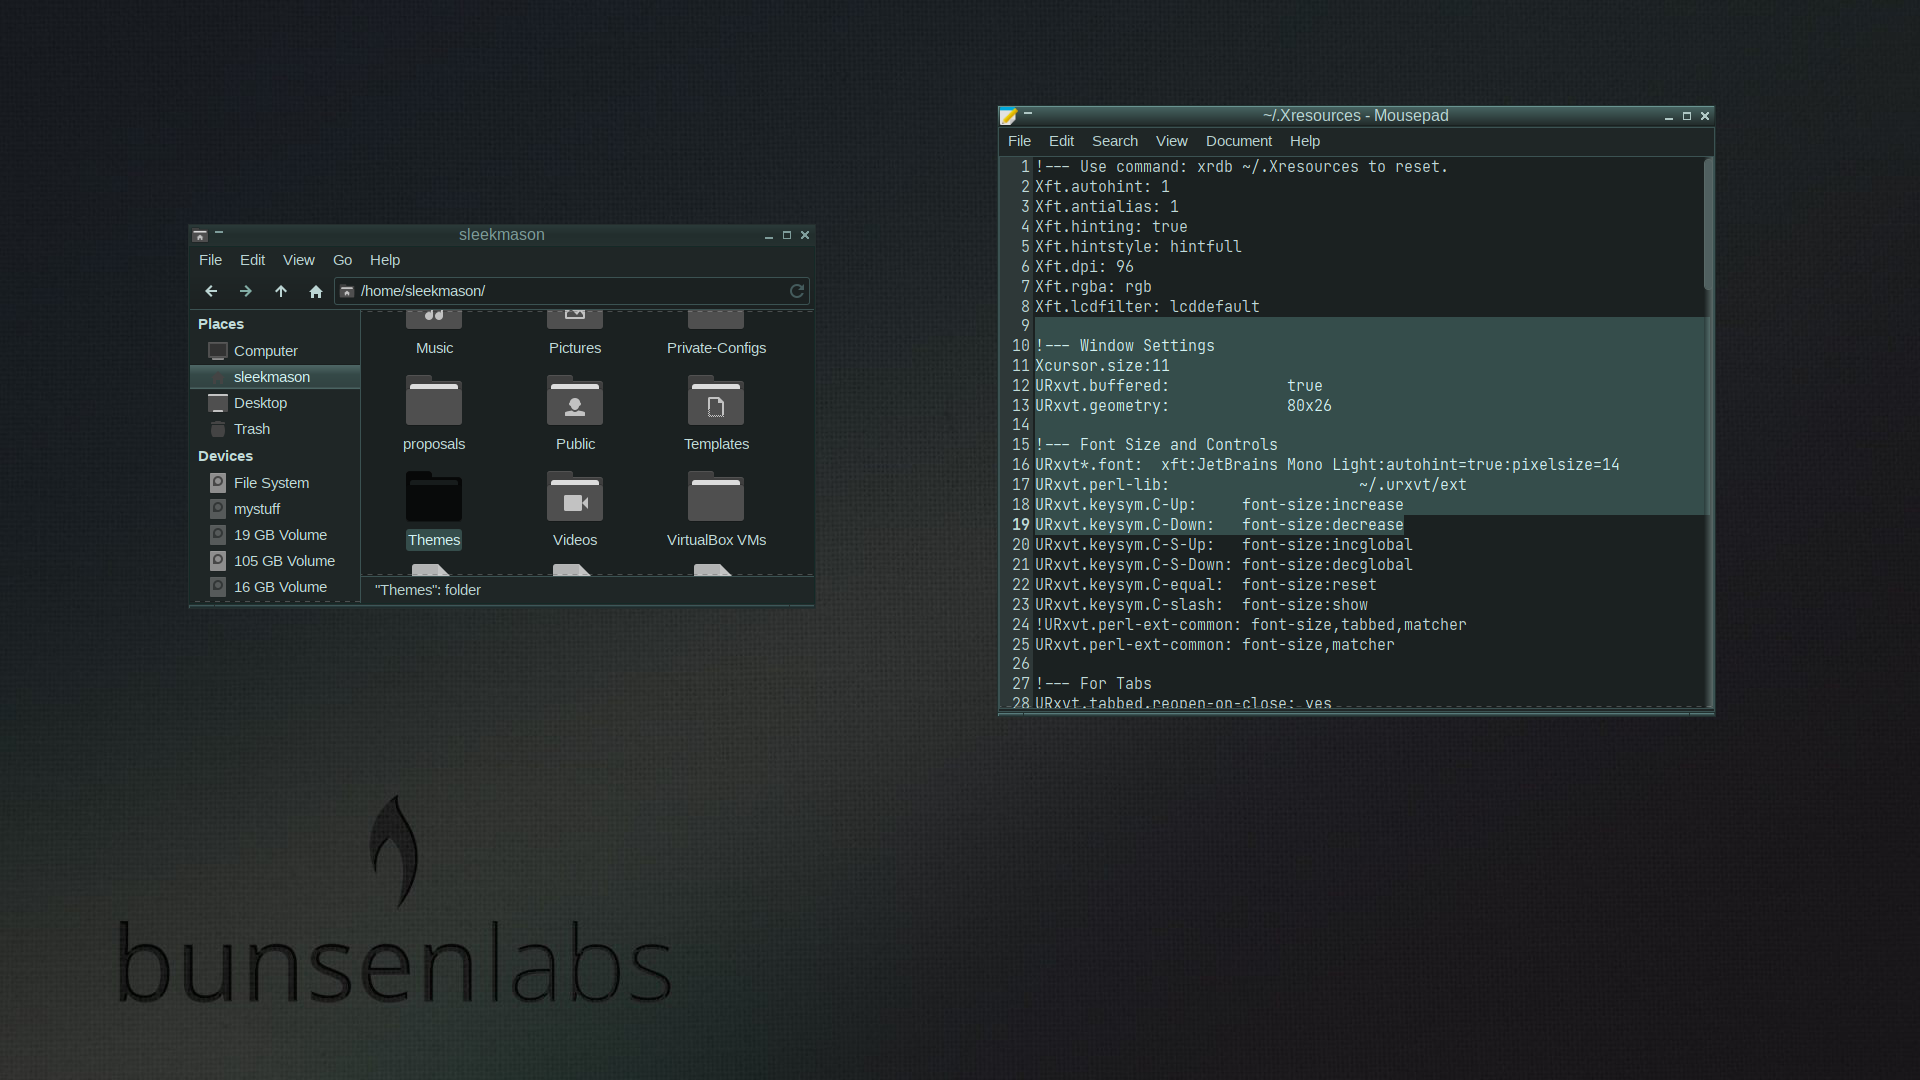Open File menu in file manager
This screenshot has height=1080, width=1920.
[210, 260]
